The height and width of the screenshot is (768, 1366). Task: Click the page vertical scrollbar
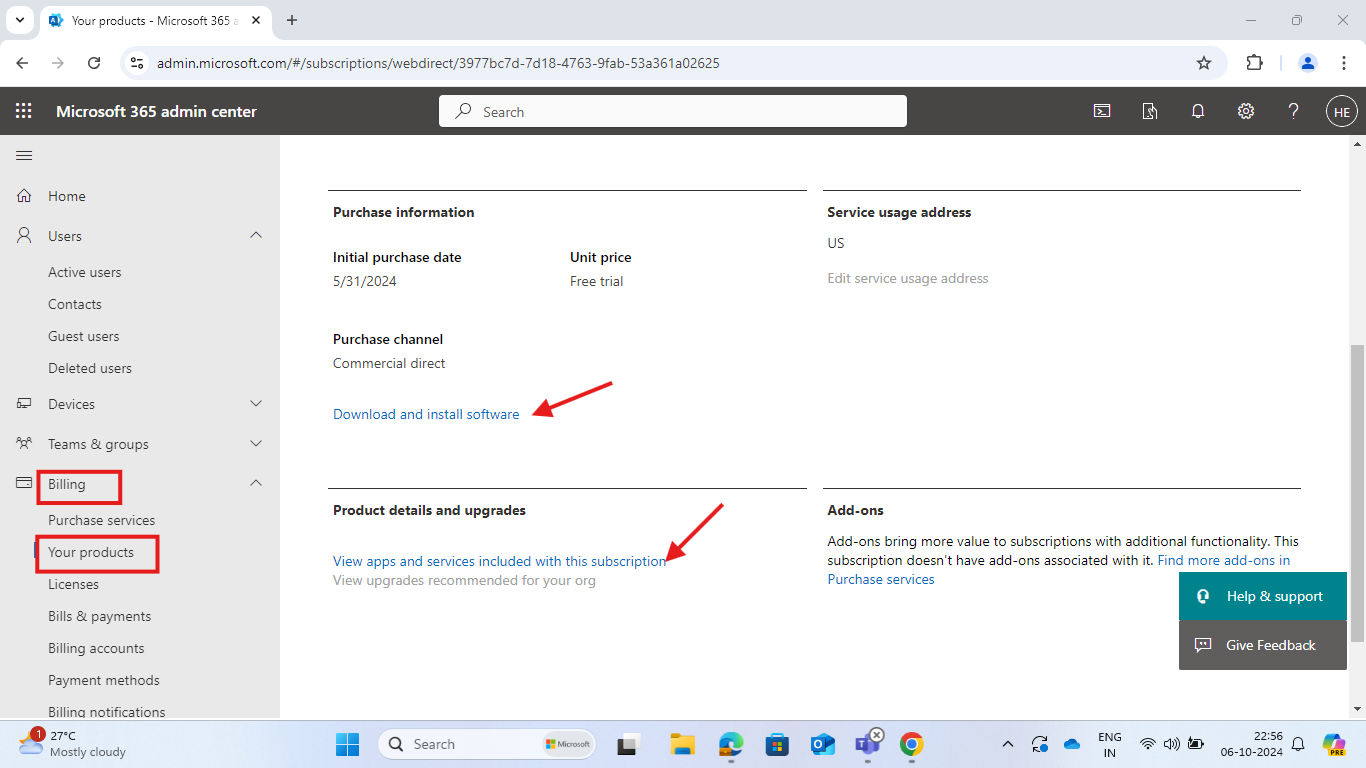[x=1357, y=493]
